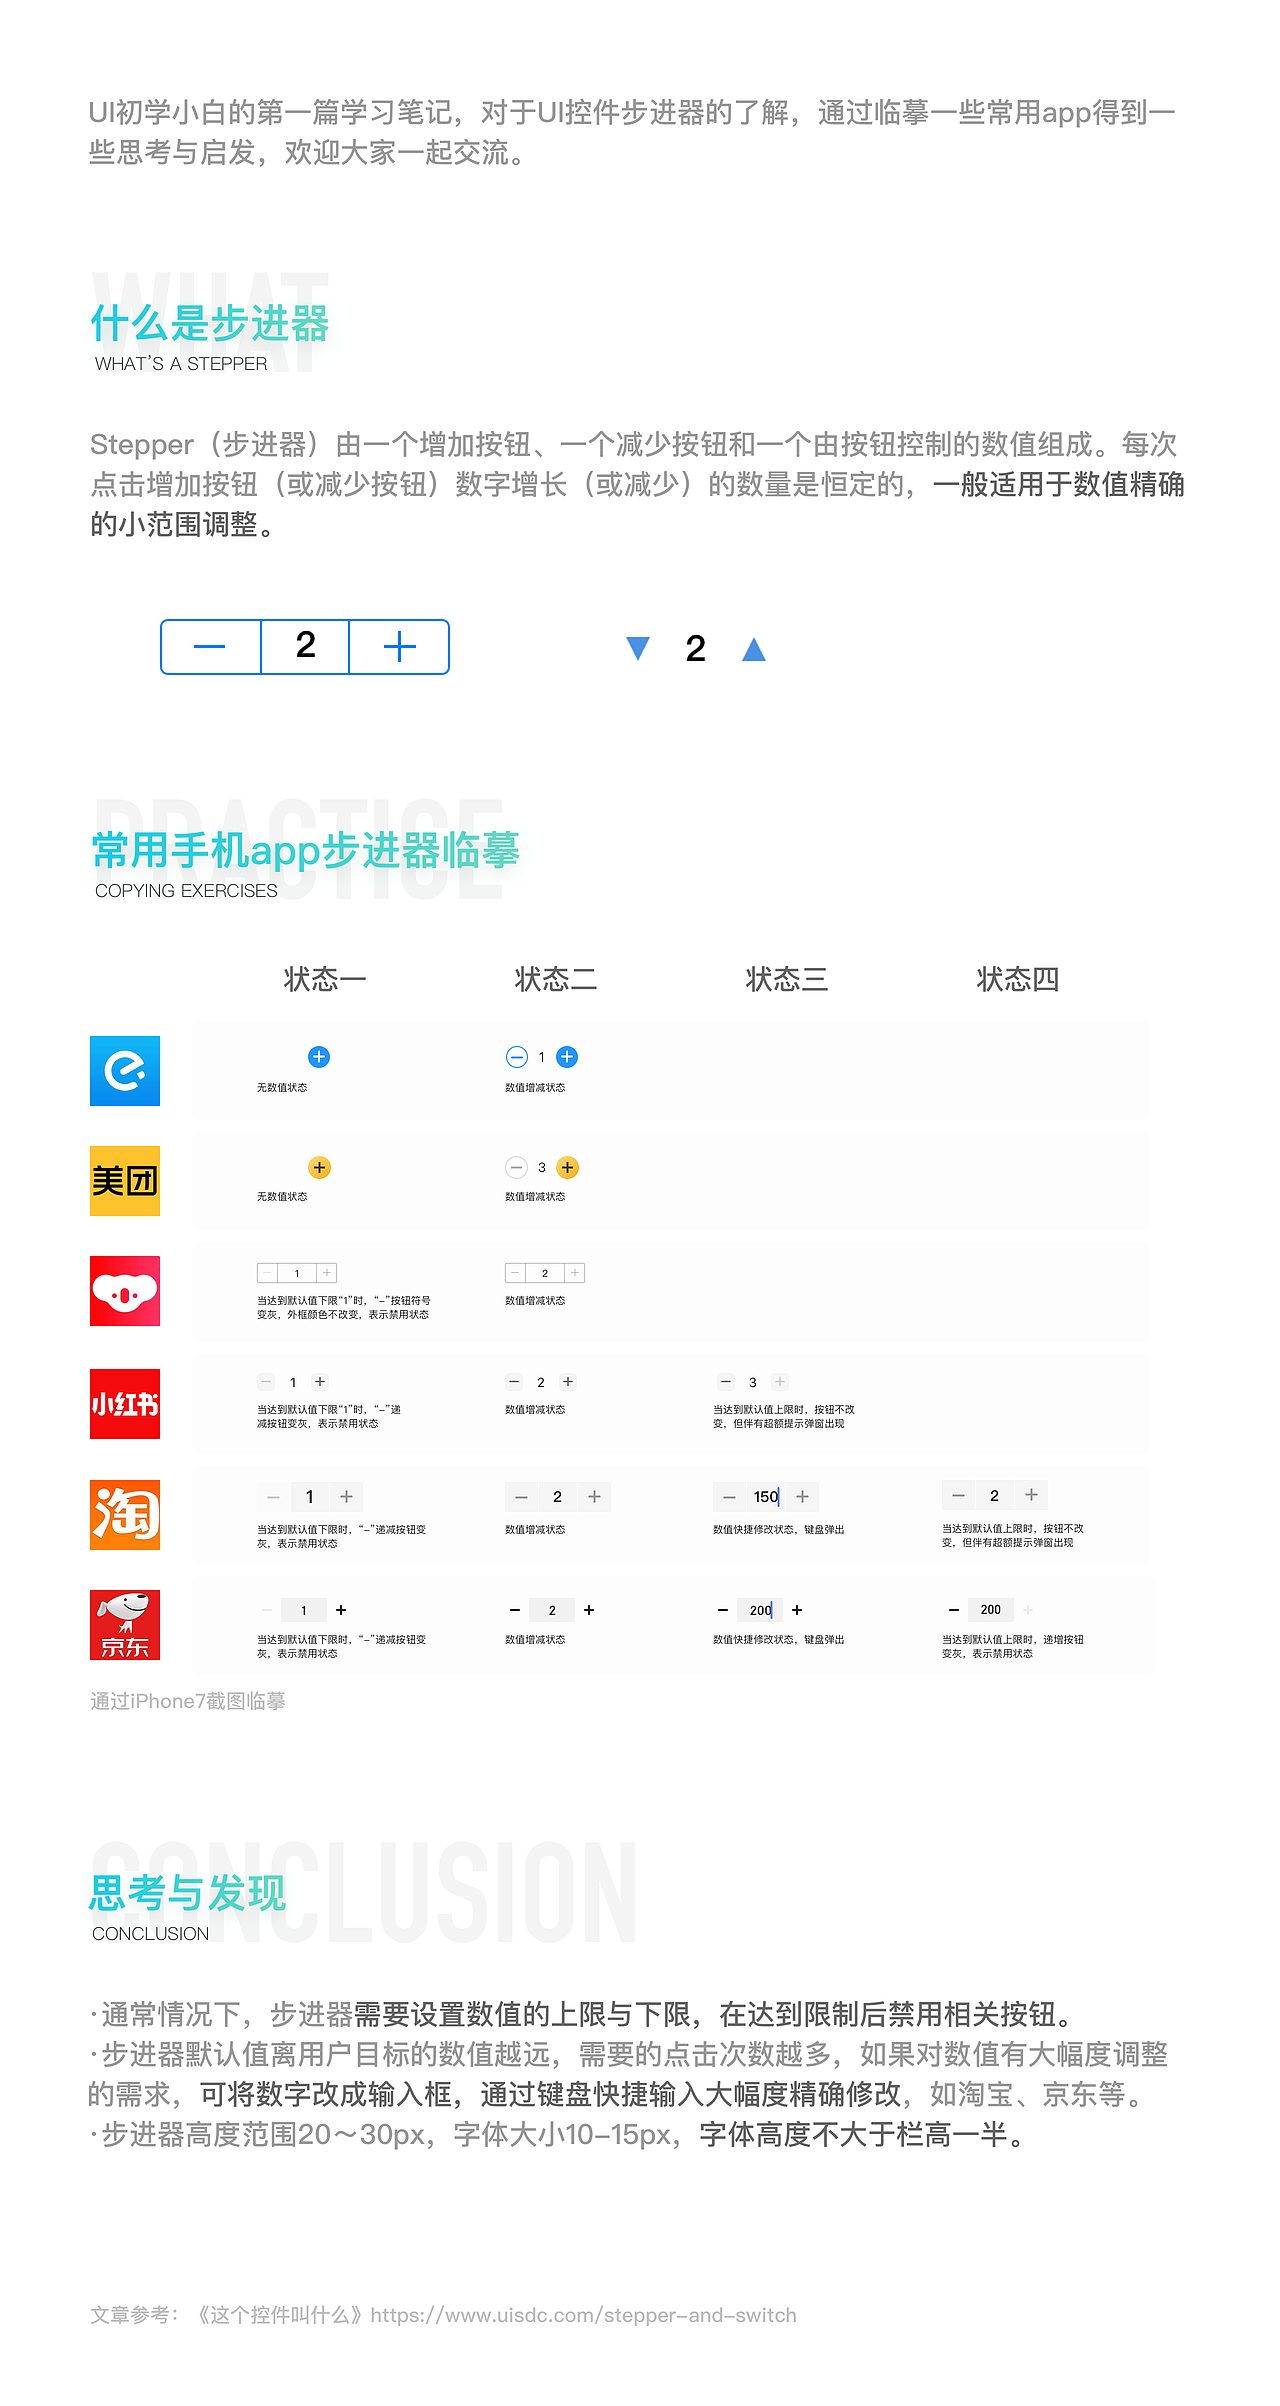Click the 通过iPhone7截图临摹 caption
Screen dimensions: 1280x2406
point(188,1701)
